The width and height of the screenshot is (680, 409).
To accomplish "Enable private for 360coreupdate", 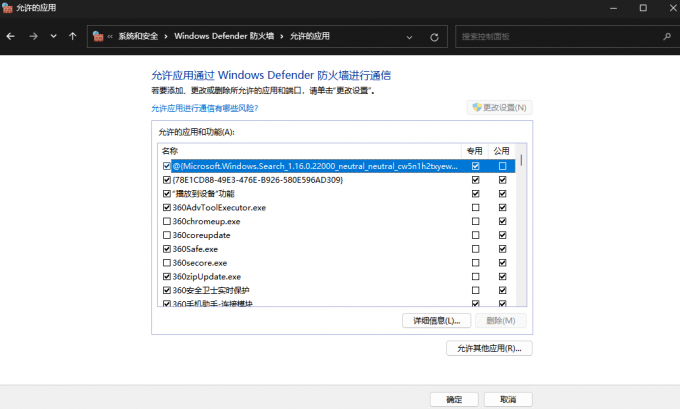I will point(476,236).
